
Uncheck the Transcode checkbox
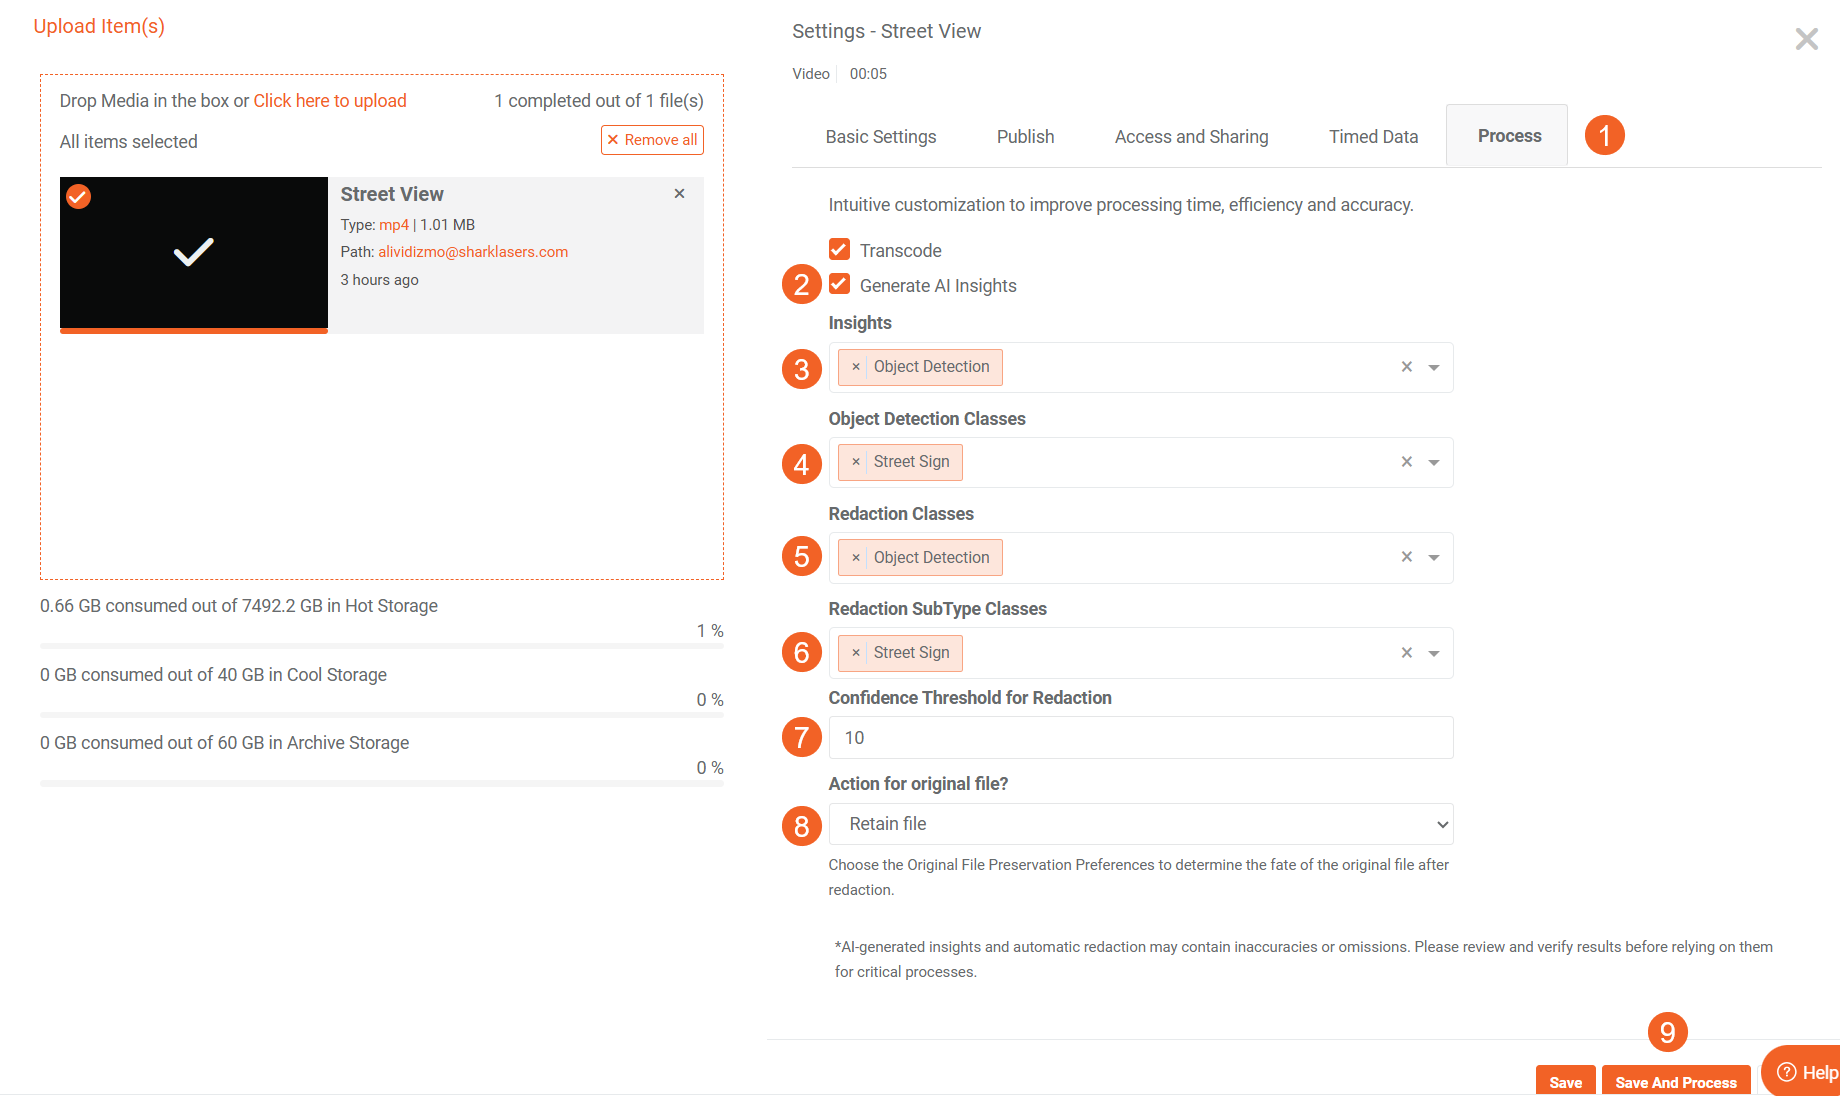click(839, 249)
